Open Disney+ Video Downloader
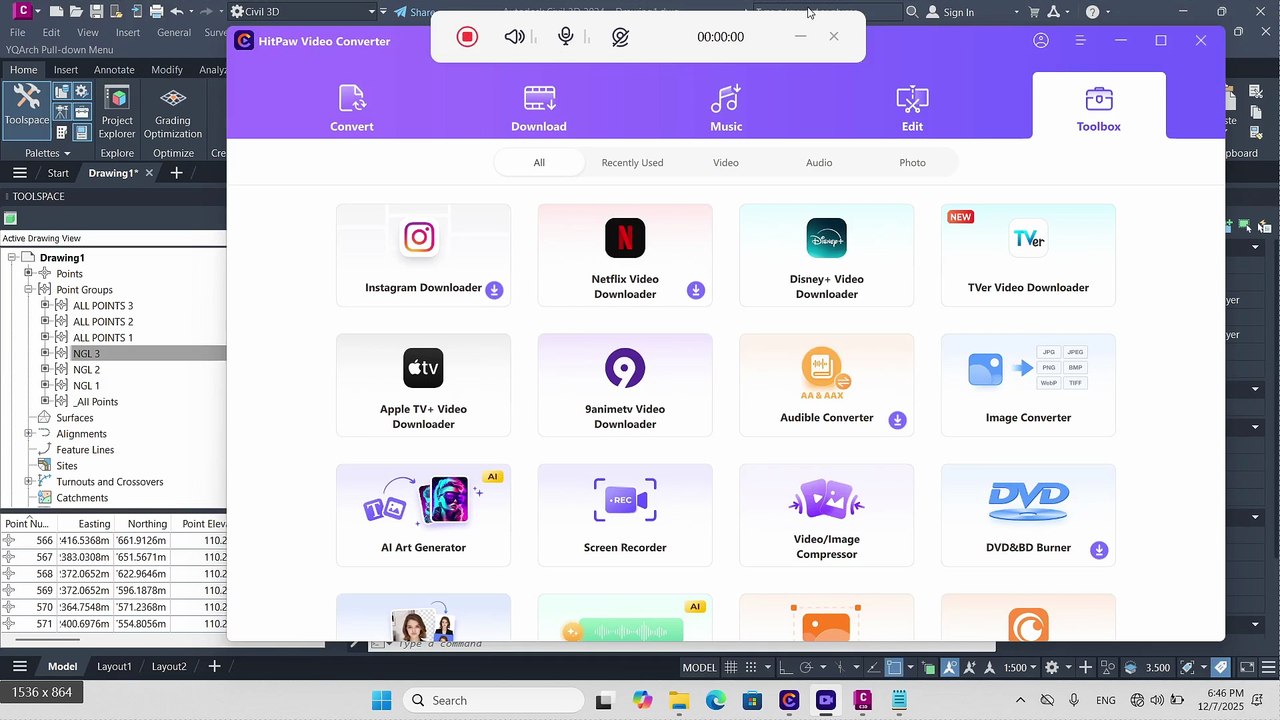Image resolution: width=1280 pixels, height=720 pixels. (x=827, y=255)
